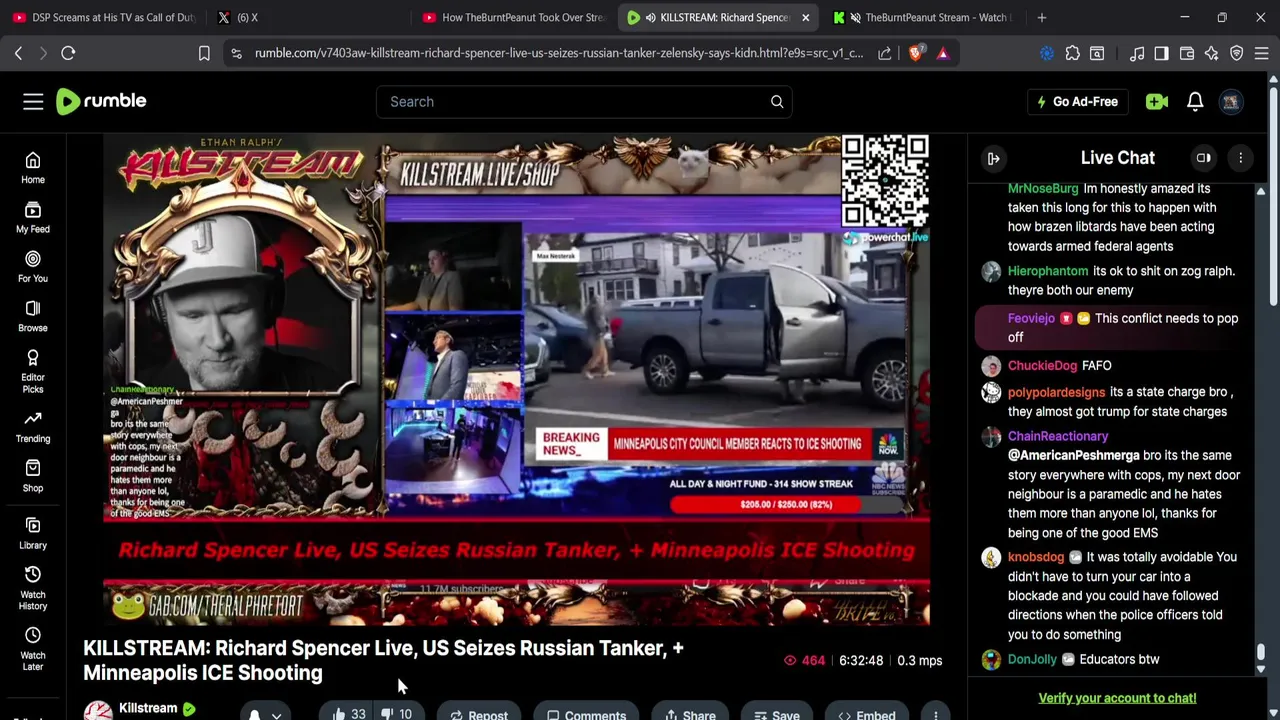Click the rumble.com address bar URL
The image size is (1280, 720).
point(558,53)
